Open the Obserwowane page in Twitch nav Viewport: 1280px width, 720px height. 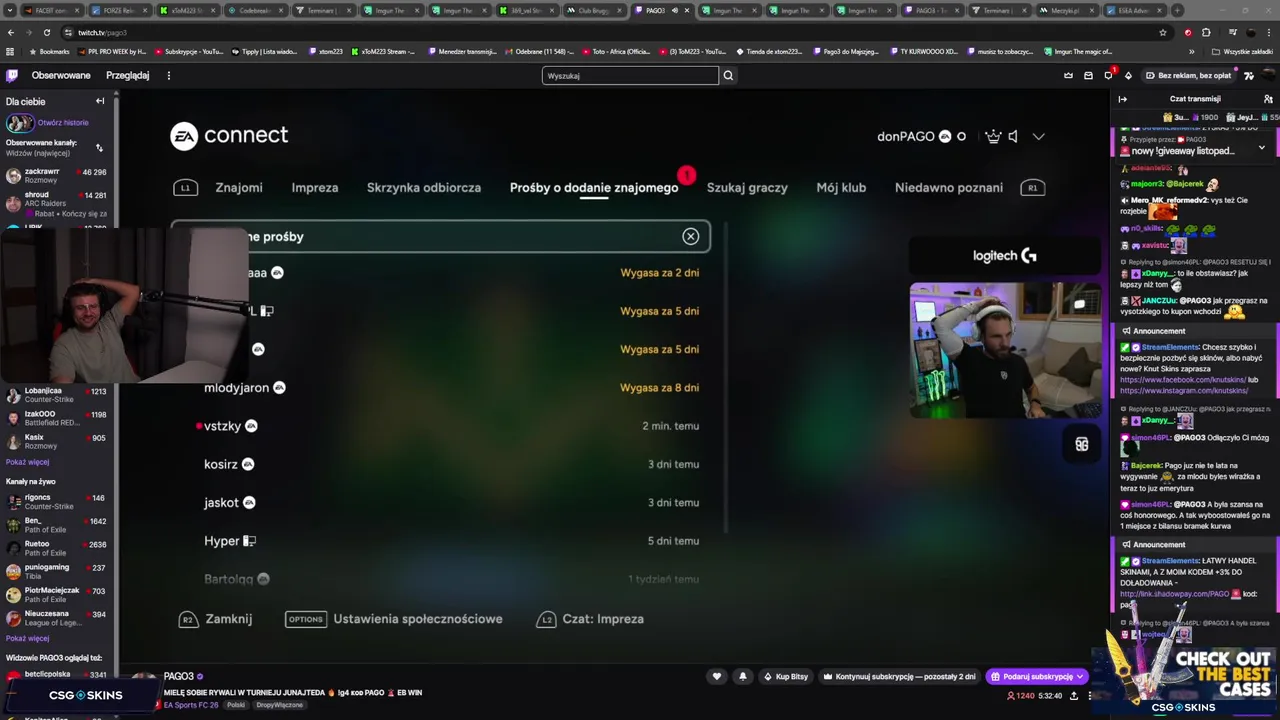click(61, 75)
